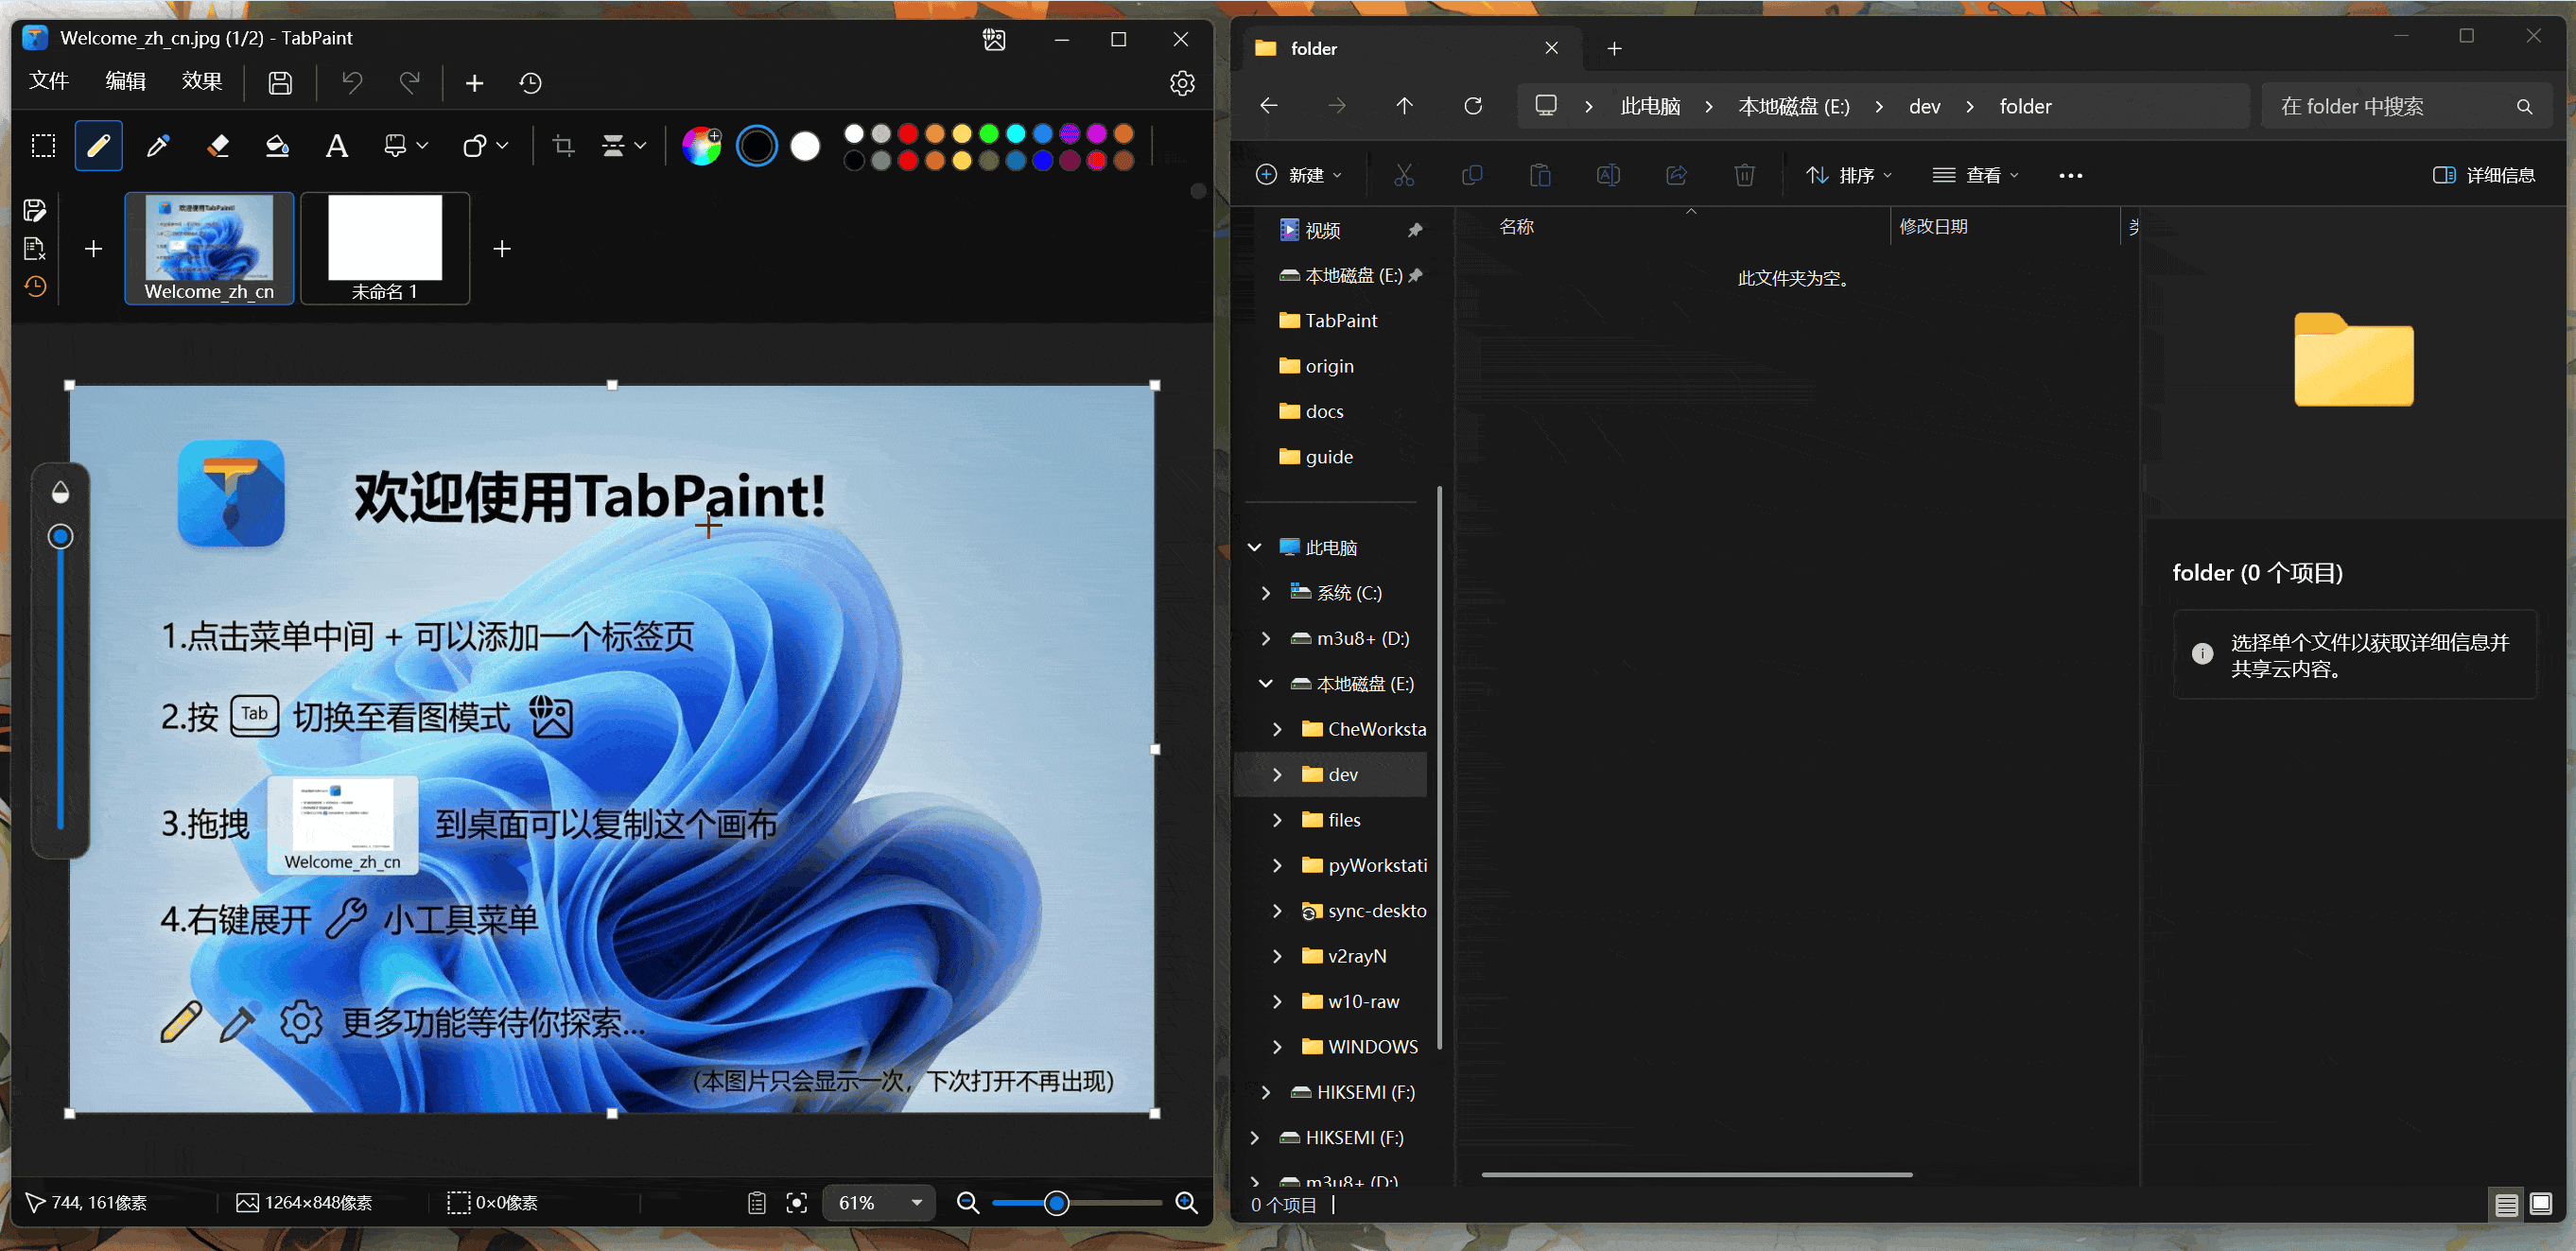Screen dimensions: 2576x1251
Task: Select the Text tool
Action: tap(337, 146)
